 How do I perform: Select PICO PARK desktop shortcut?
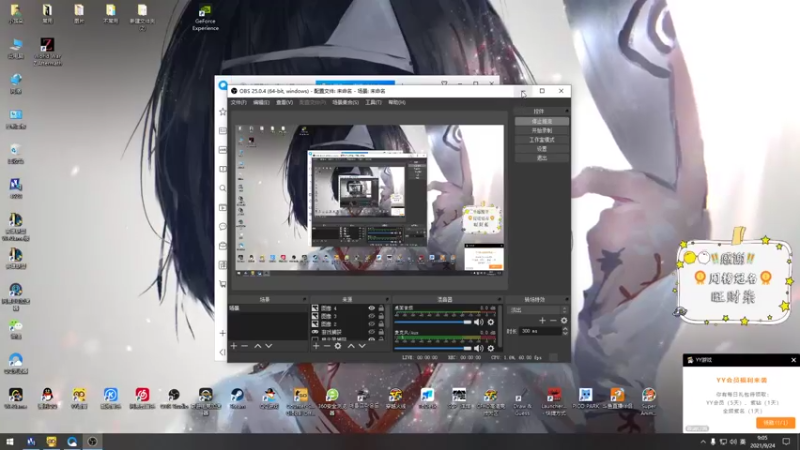pyautogui.click(x=585, y=398)
